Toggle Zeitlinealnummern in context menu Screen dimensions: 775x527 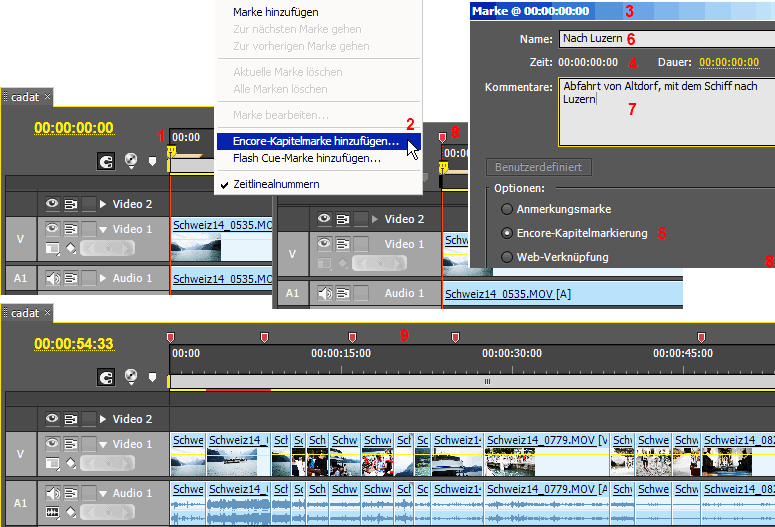click(x=319, y=184)
